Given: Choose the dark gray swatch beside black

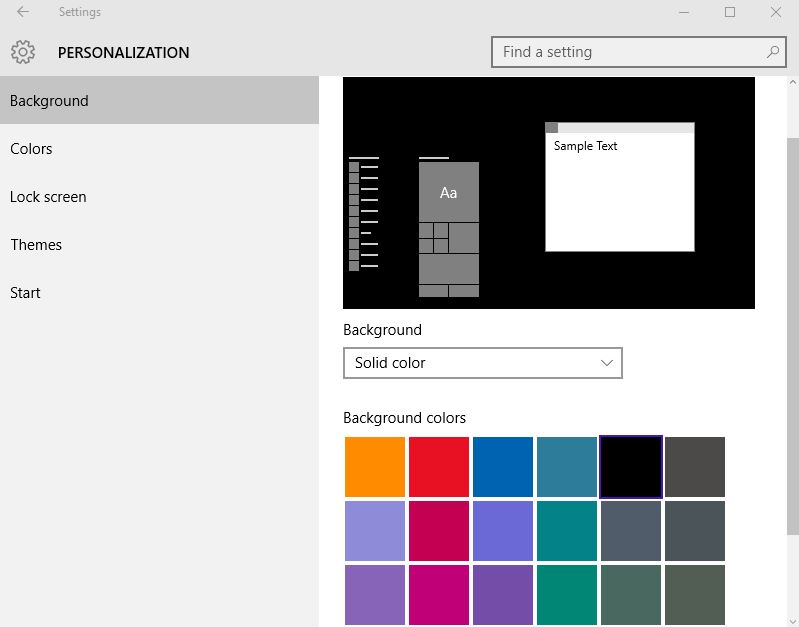Looking at the screenshot, I should coord(695,467).
